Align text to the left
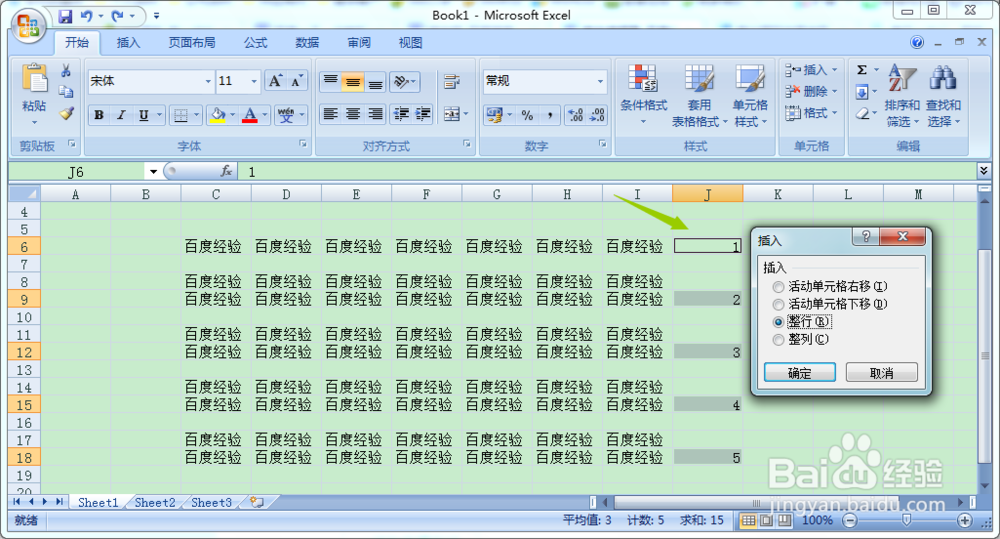The image size is (1000, 539). [330, 114]
